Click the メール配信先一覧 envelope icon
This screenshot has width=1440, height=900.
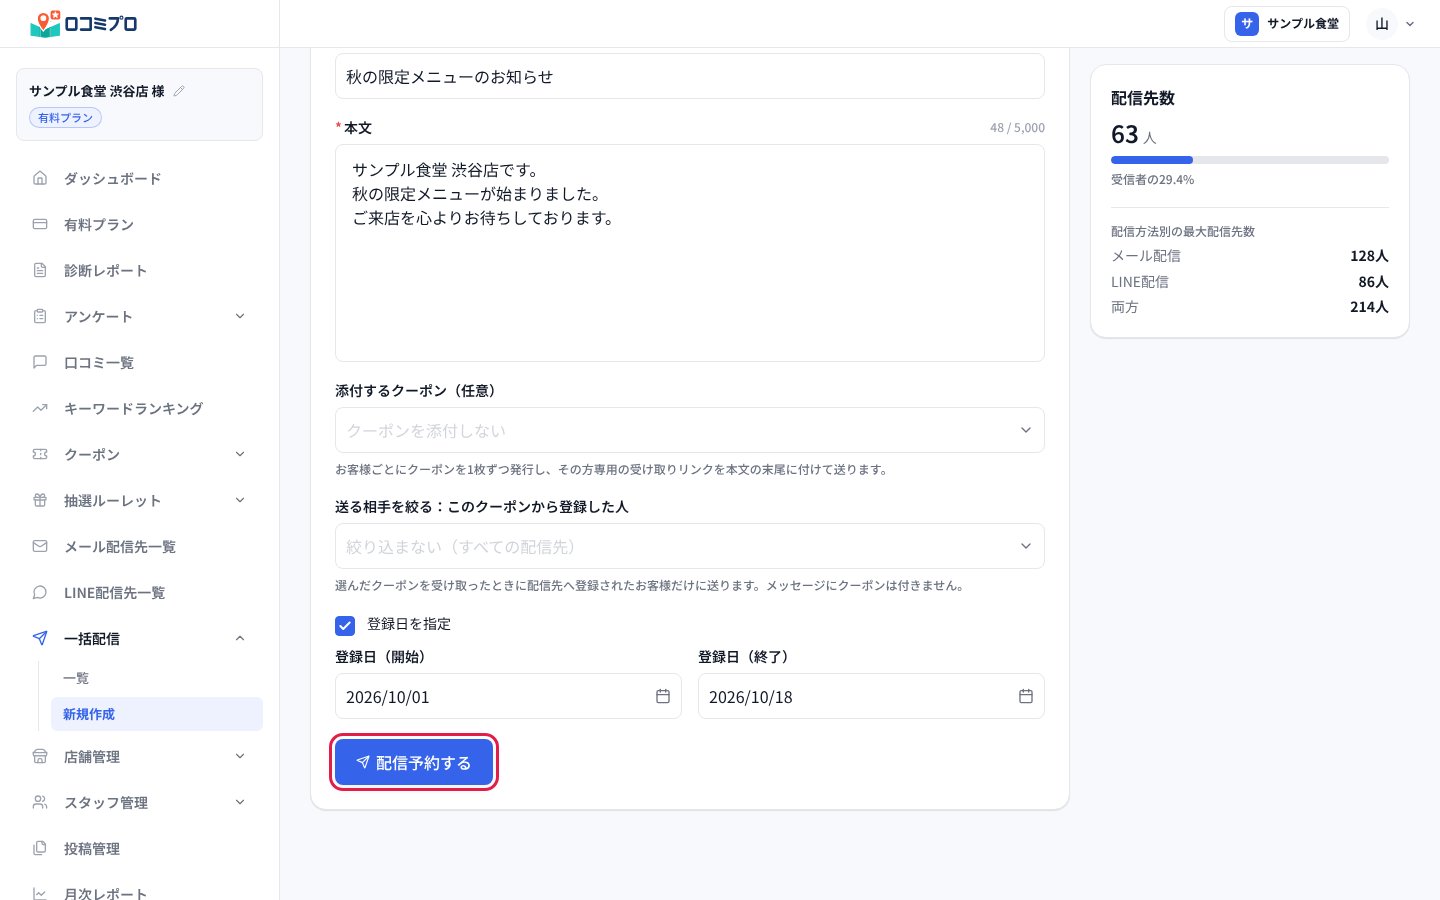(x=40, y=546)
